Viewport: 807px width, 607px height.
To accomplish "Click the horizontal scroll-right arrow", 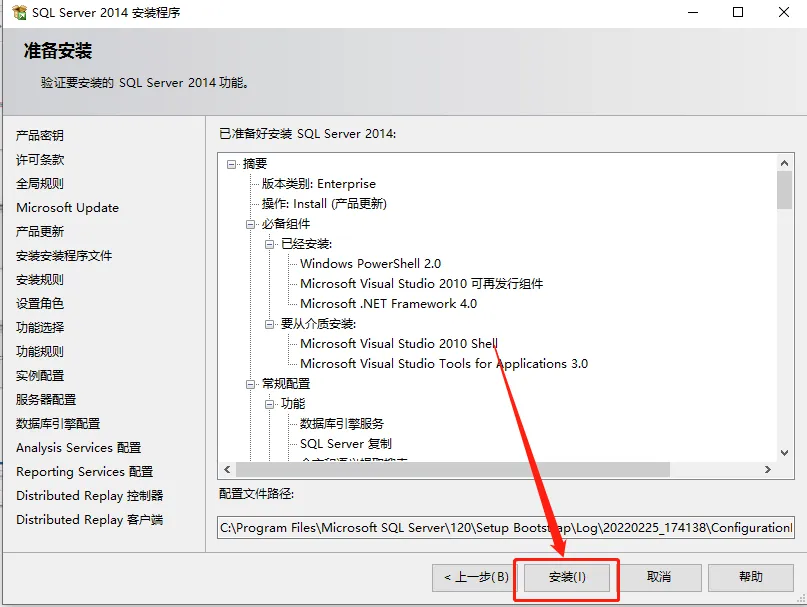I will 768,470.
